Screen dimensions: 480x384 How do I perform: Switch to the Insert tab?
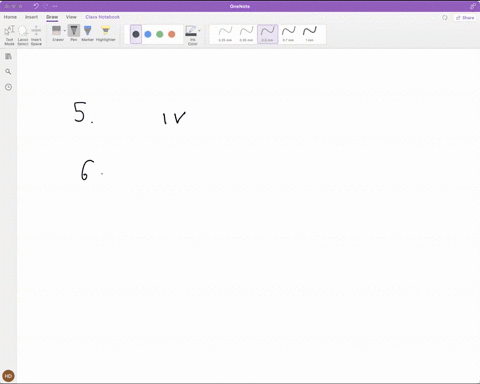pyautogui.click(x=31, y=17)
